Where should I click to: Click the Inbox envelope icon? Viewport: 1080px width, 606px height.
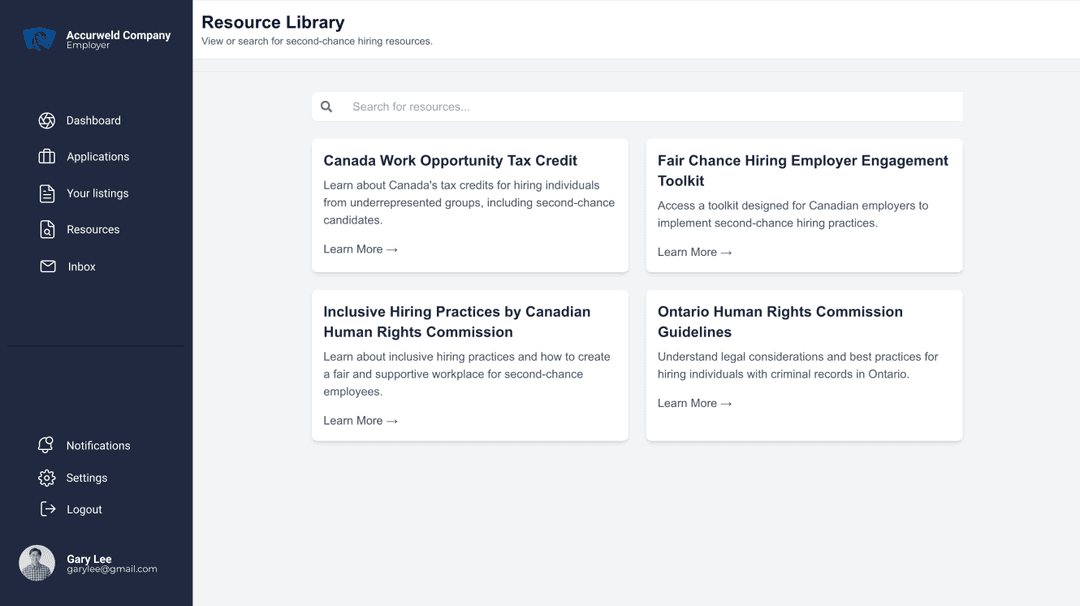point(48,267)
